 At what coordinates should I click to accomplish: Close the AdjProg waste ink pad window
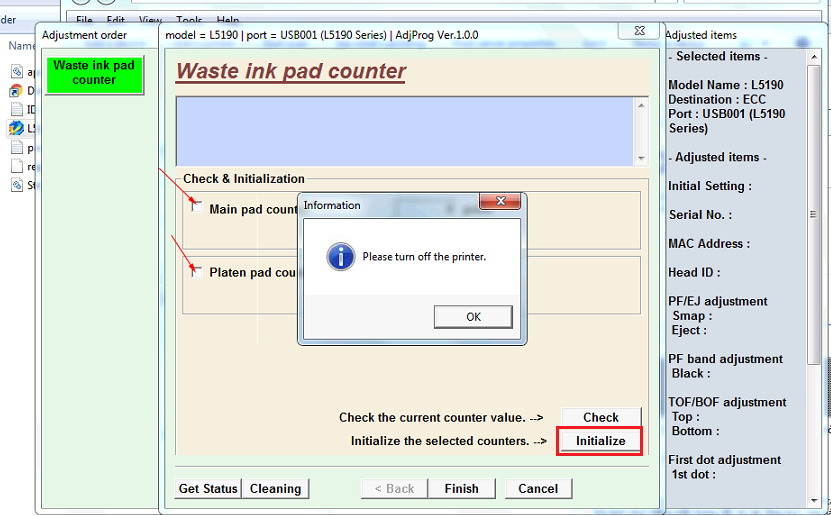click(x=640, y=31)
